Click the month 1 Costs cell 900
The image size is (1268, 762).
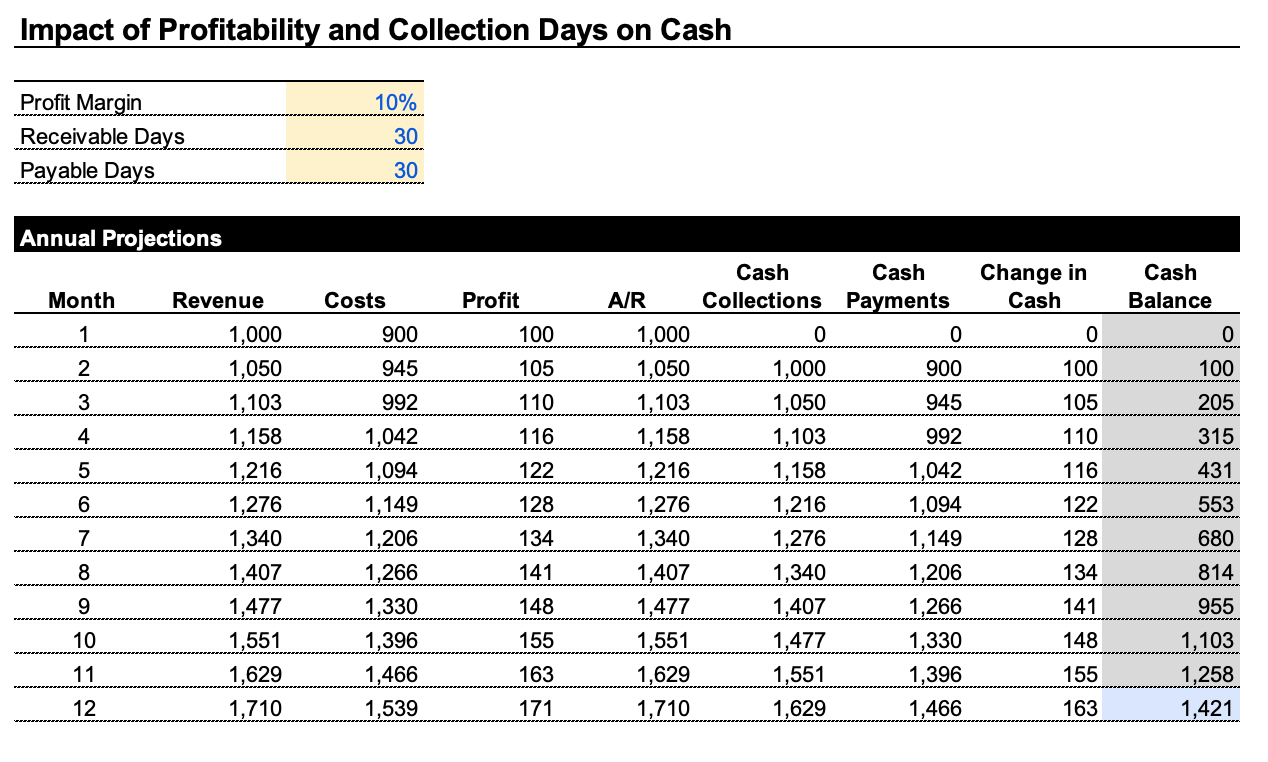pos(355,334)
